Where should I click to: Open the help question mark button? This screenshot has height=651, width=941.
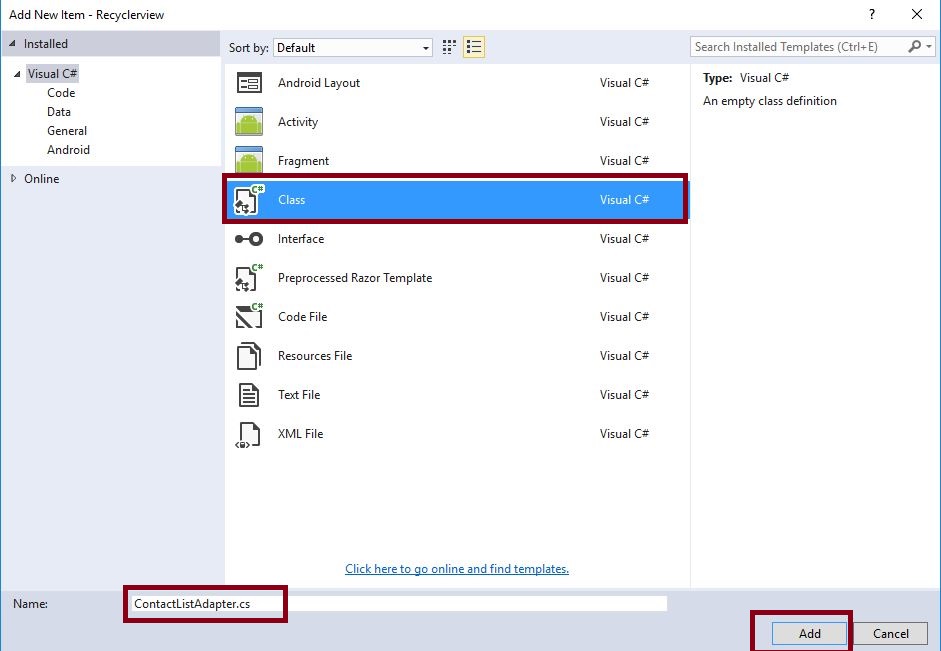pyautogui.click(x=871, y=14)
